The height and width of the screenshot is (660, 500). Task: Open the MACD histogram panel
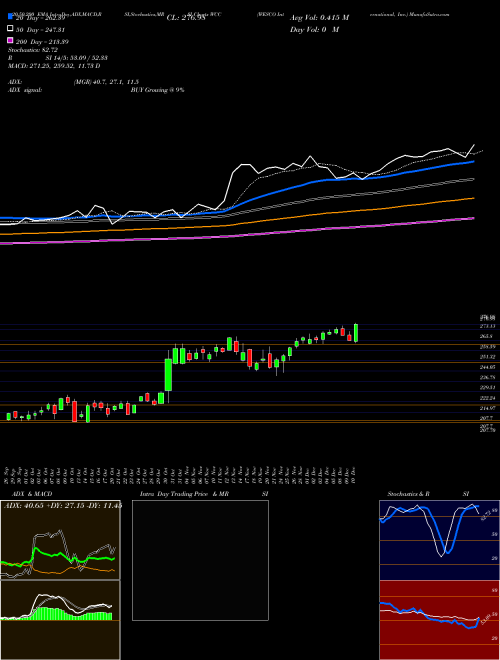point(60,620)
